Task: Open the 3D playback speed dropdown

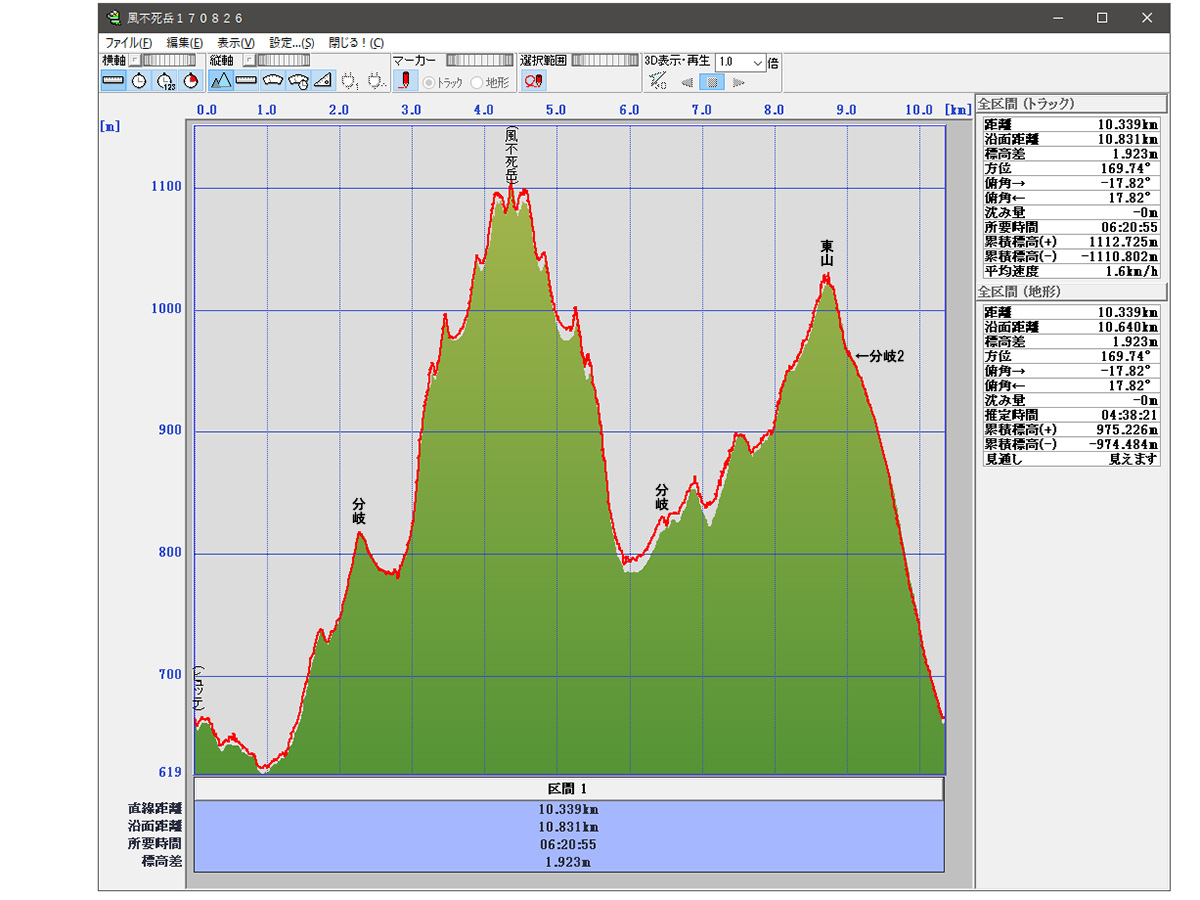Action: pos(757,62)
